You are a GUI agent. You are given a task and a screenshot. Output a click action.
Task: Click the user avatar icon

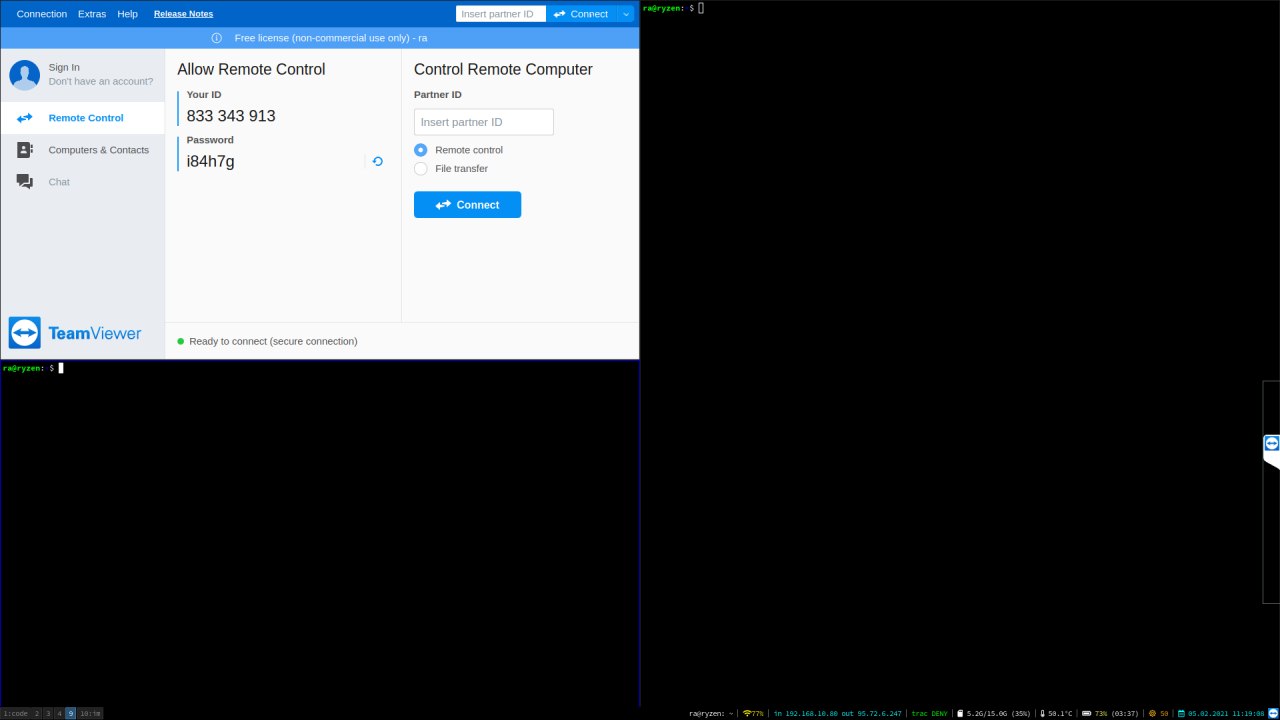coord(24,75)
